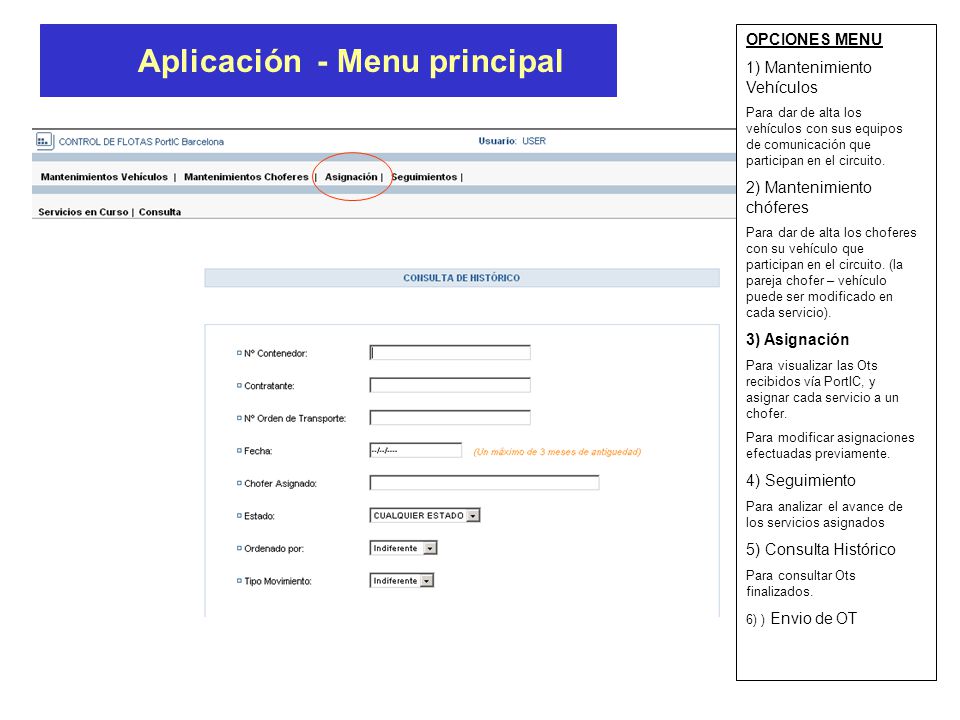Click the Nº Orden de Transporte field

(450, 418)
